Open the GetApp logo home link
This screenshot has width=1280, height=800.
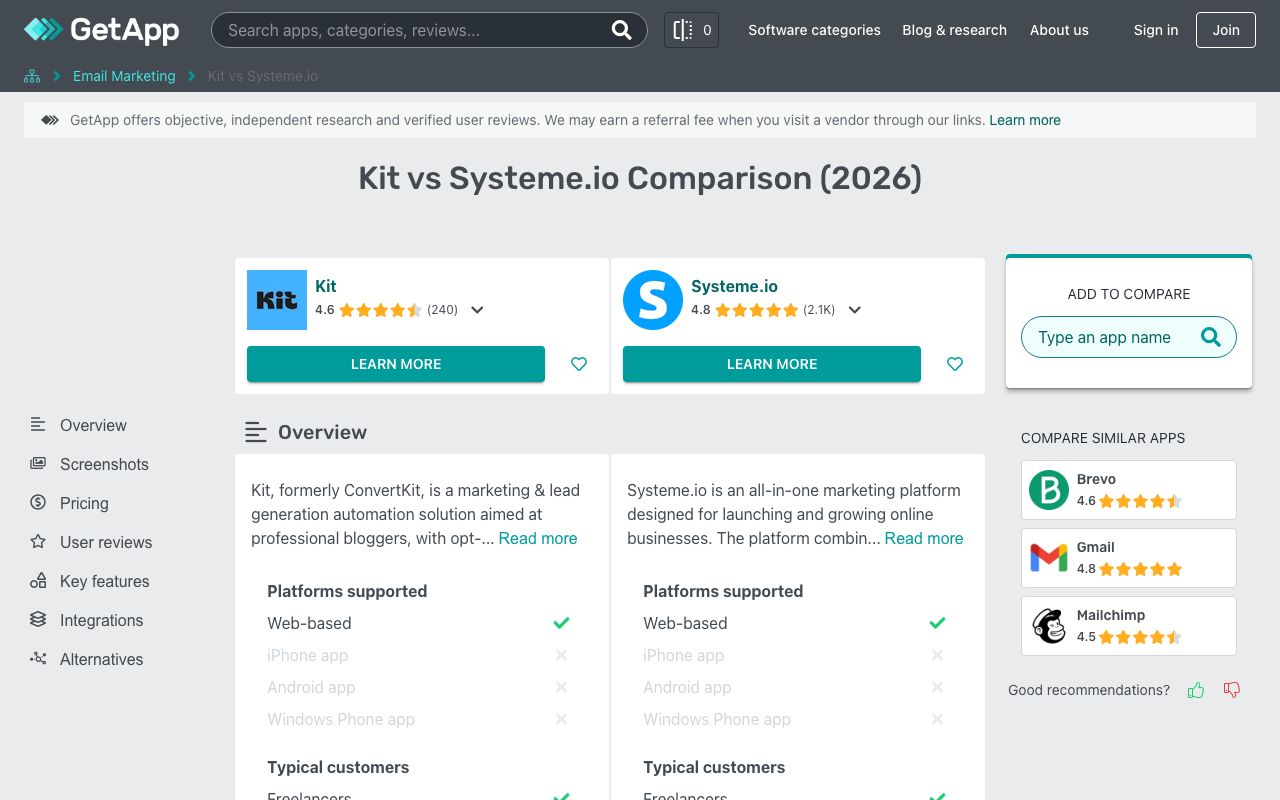tap(101, 30)
